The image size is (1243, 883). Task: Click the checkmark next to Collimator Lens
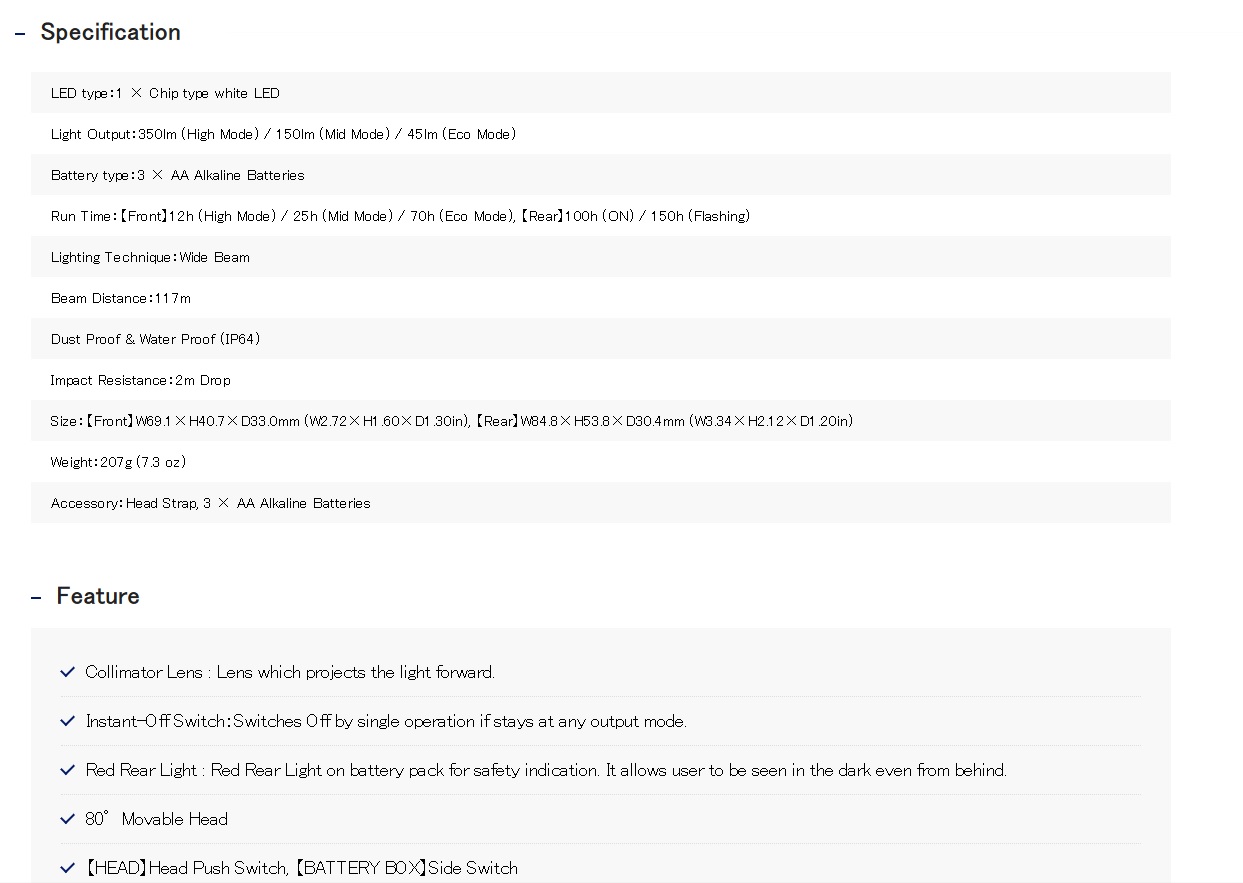tap(68, 672)
